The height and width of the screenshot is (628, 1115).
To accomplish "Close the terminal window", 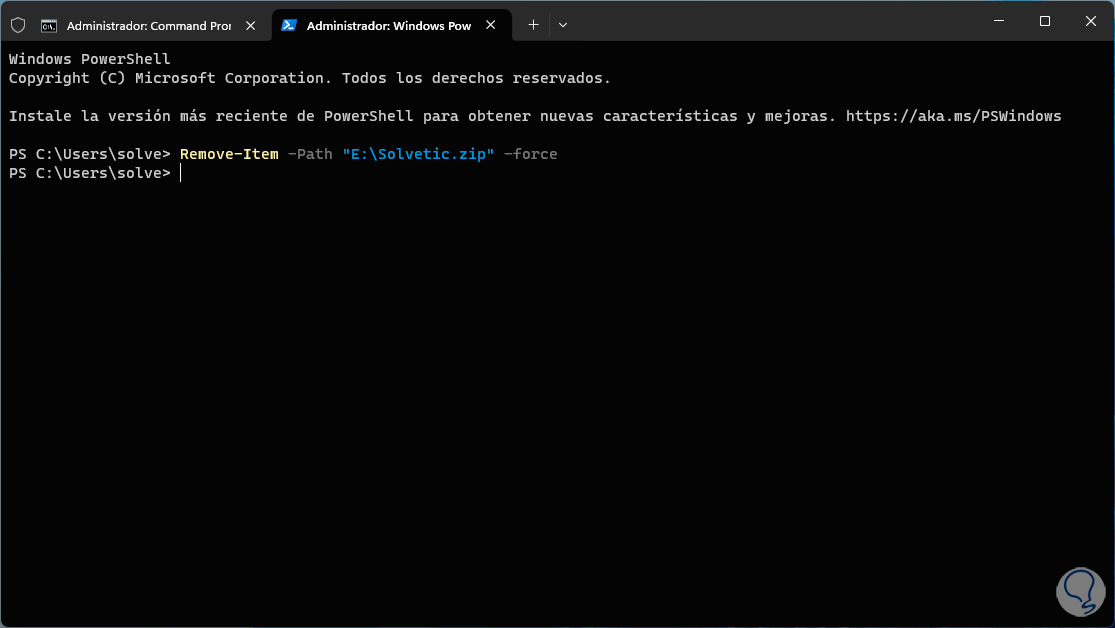I will [x=1090, y=22].
